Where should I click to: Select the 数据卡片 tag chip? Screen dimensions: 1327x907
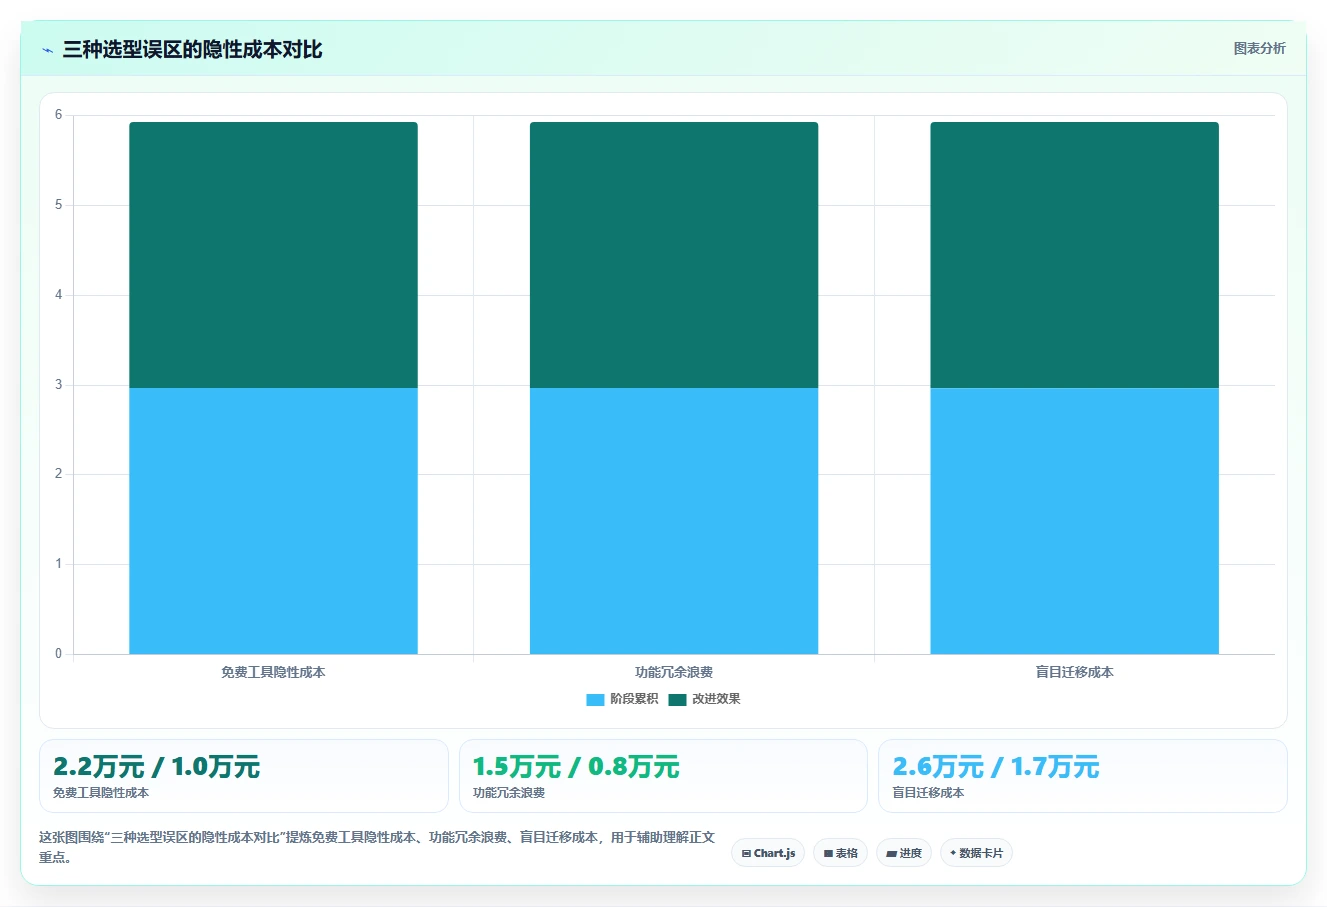coord(976,853)
